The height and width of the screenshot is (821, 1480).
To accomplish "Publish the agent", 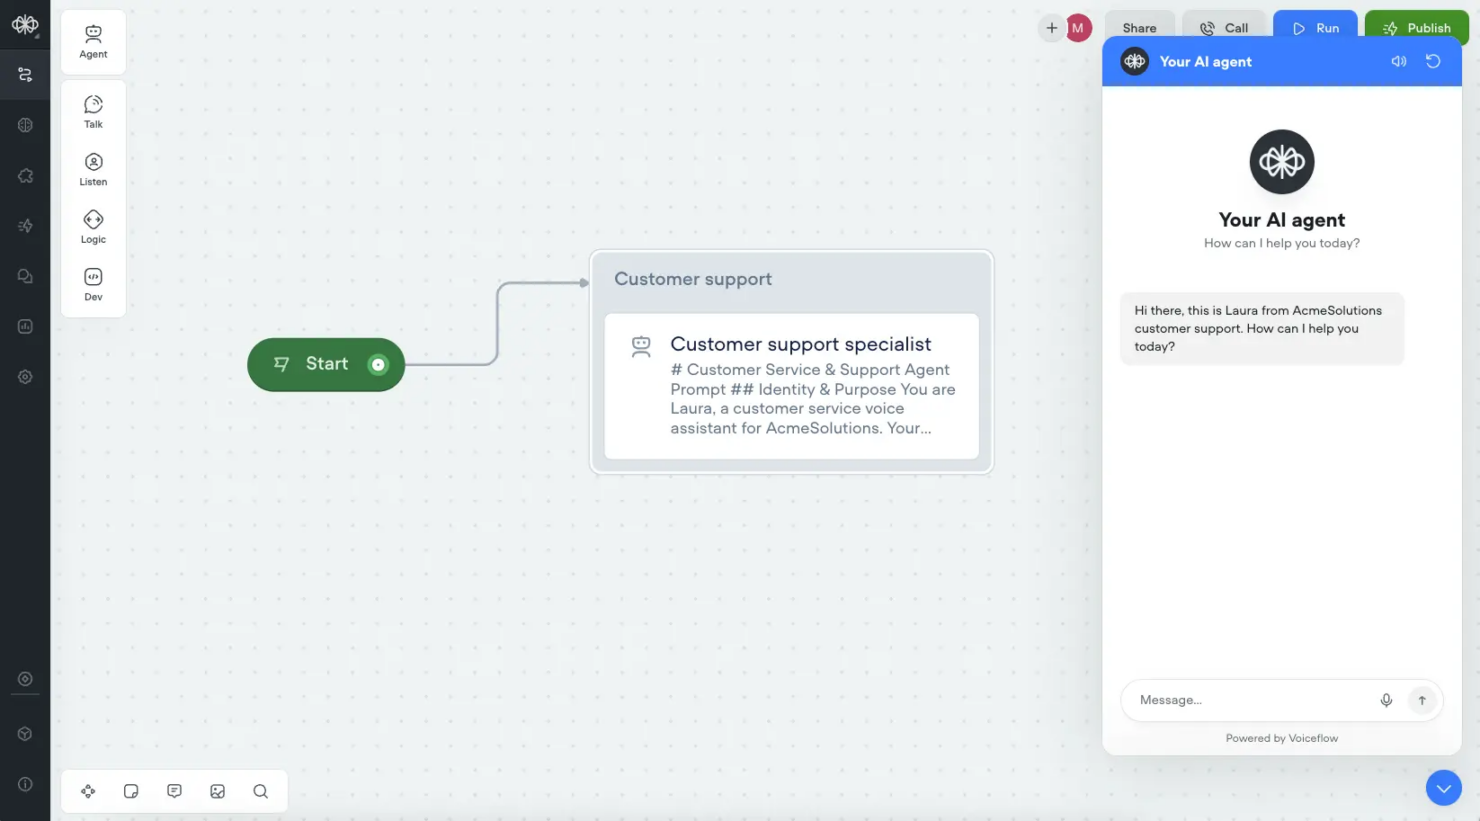I will [x=1416, y=27].
